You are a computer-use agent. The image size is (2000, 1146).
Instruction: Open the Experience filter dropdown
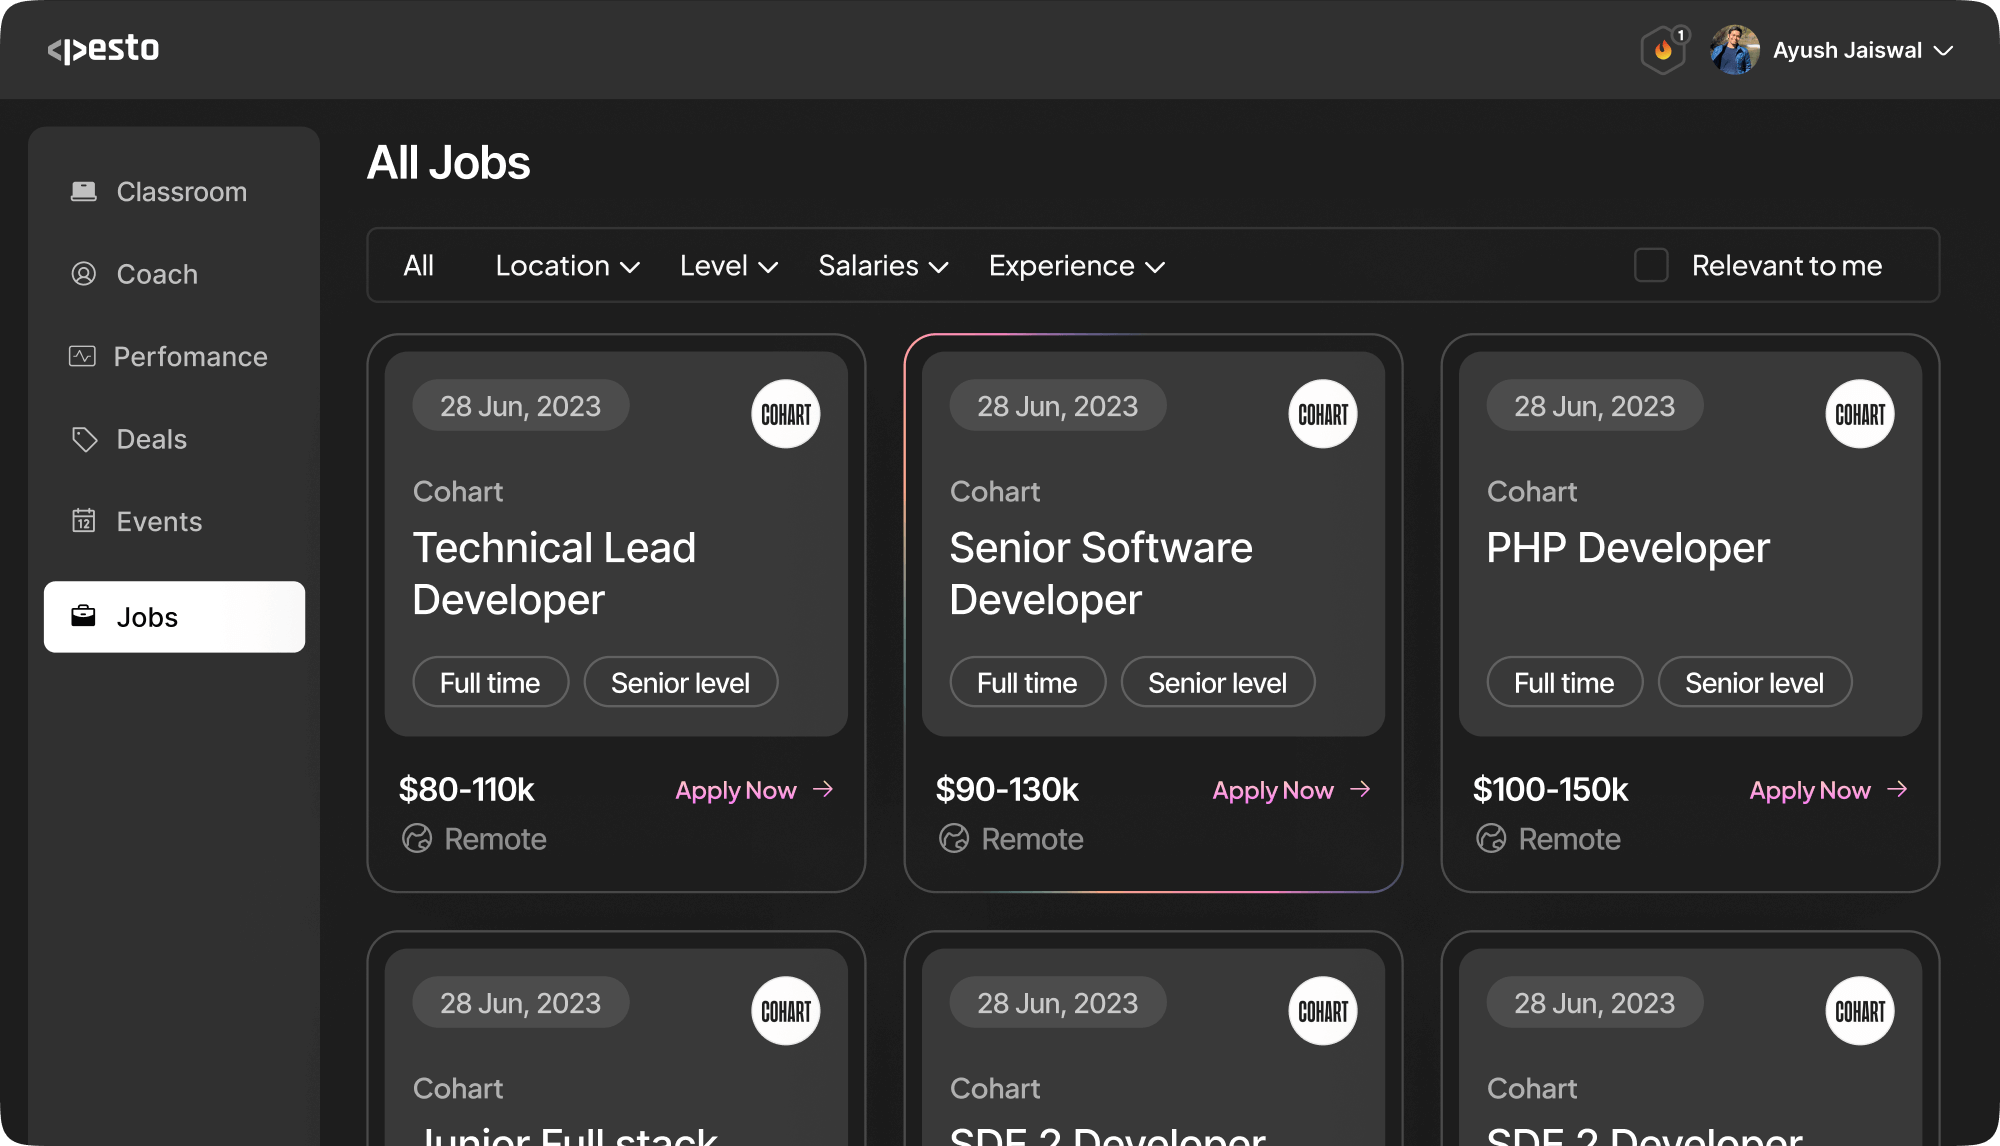[x=1075, y=265]
